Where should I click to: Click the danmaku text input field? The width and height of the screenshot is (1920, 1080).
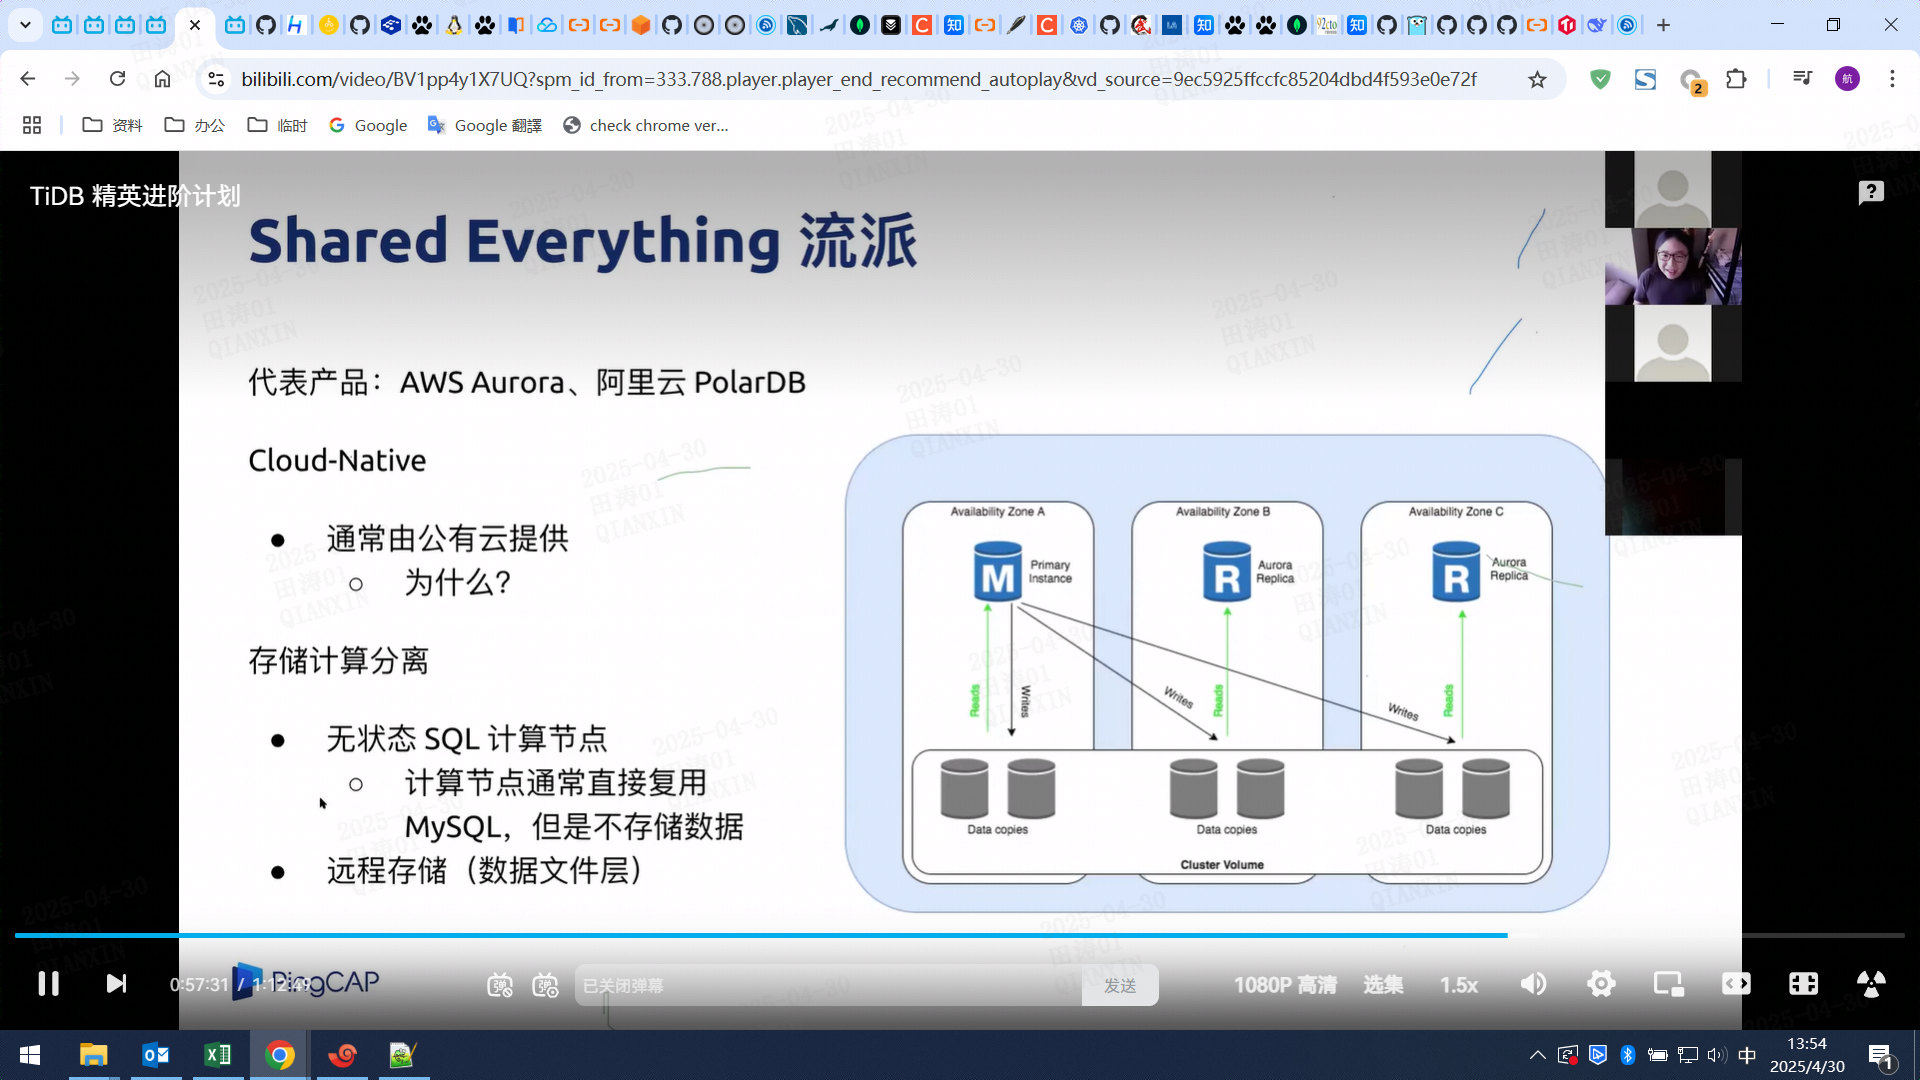click(x=828, y=985)
